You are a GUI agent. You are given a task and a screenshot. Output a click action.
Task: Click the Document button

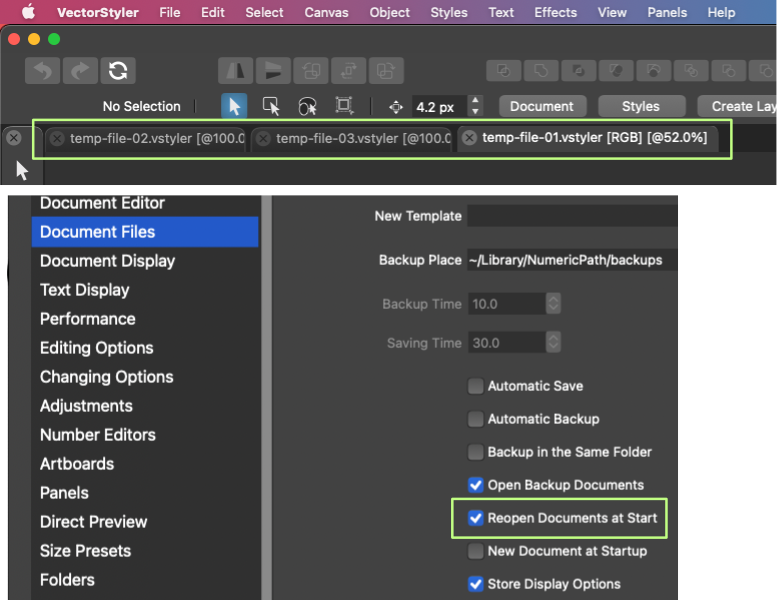point(542,106)
